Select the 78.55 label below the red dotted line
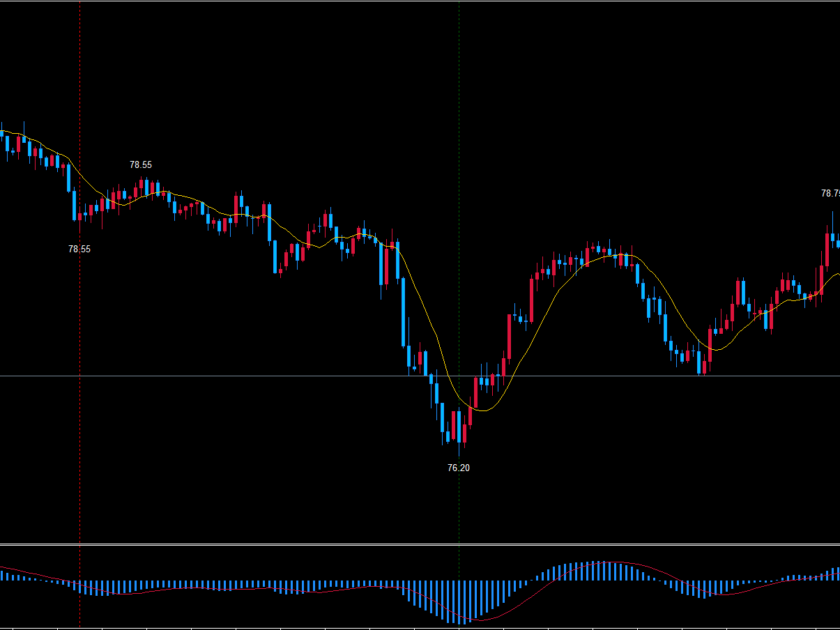This screenshot has width=840, height=630. click(79, 249)
